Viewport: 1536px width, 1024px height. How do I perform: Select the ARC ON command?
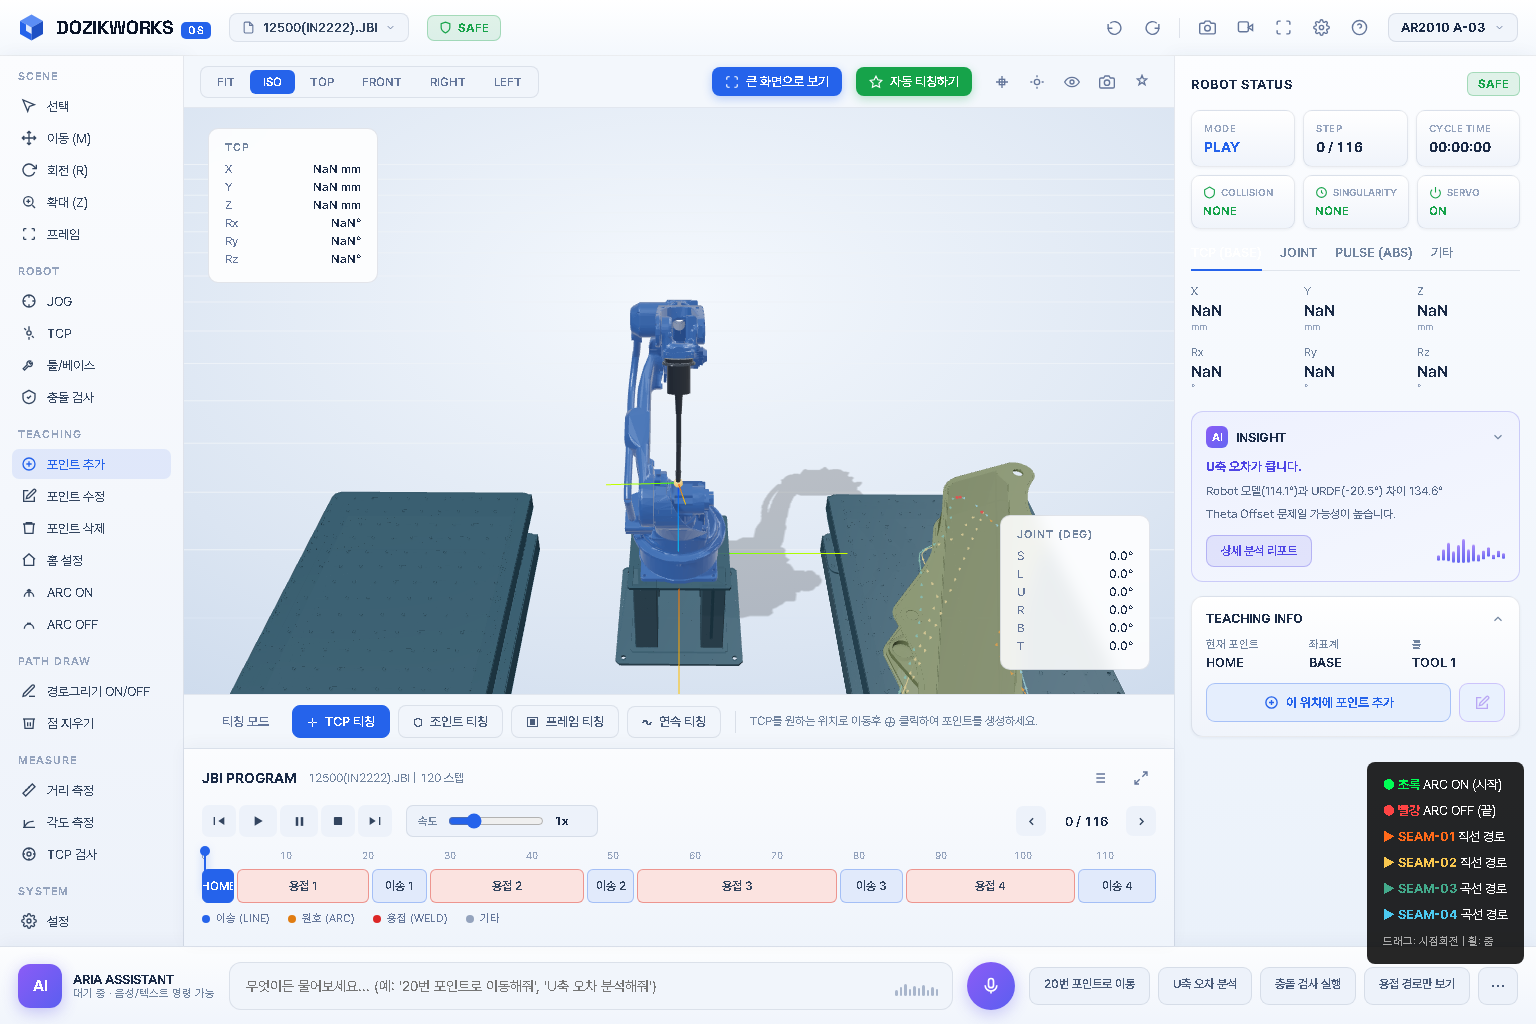coord(91,592)
